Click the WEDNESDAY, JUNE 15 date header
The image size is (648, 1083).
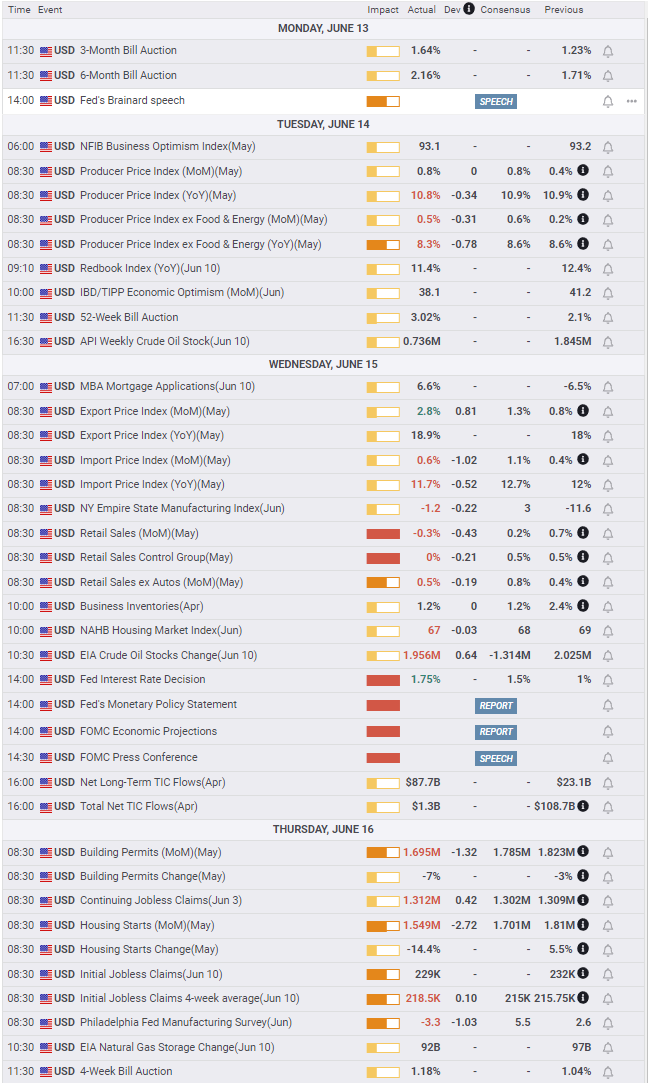click(x=323, y=364)
